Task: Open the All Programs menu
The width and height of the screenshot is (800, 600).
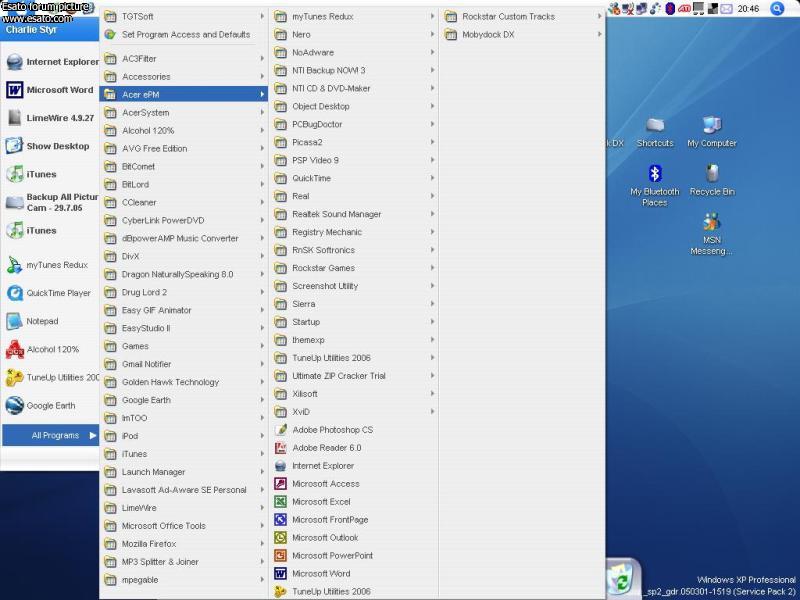Action: (51, 435)
